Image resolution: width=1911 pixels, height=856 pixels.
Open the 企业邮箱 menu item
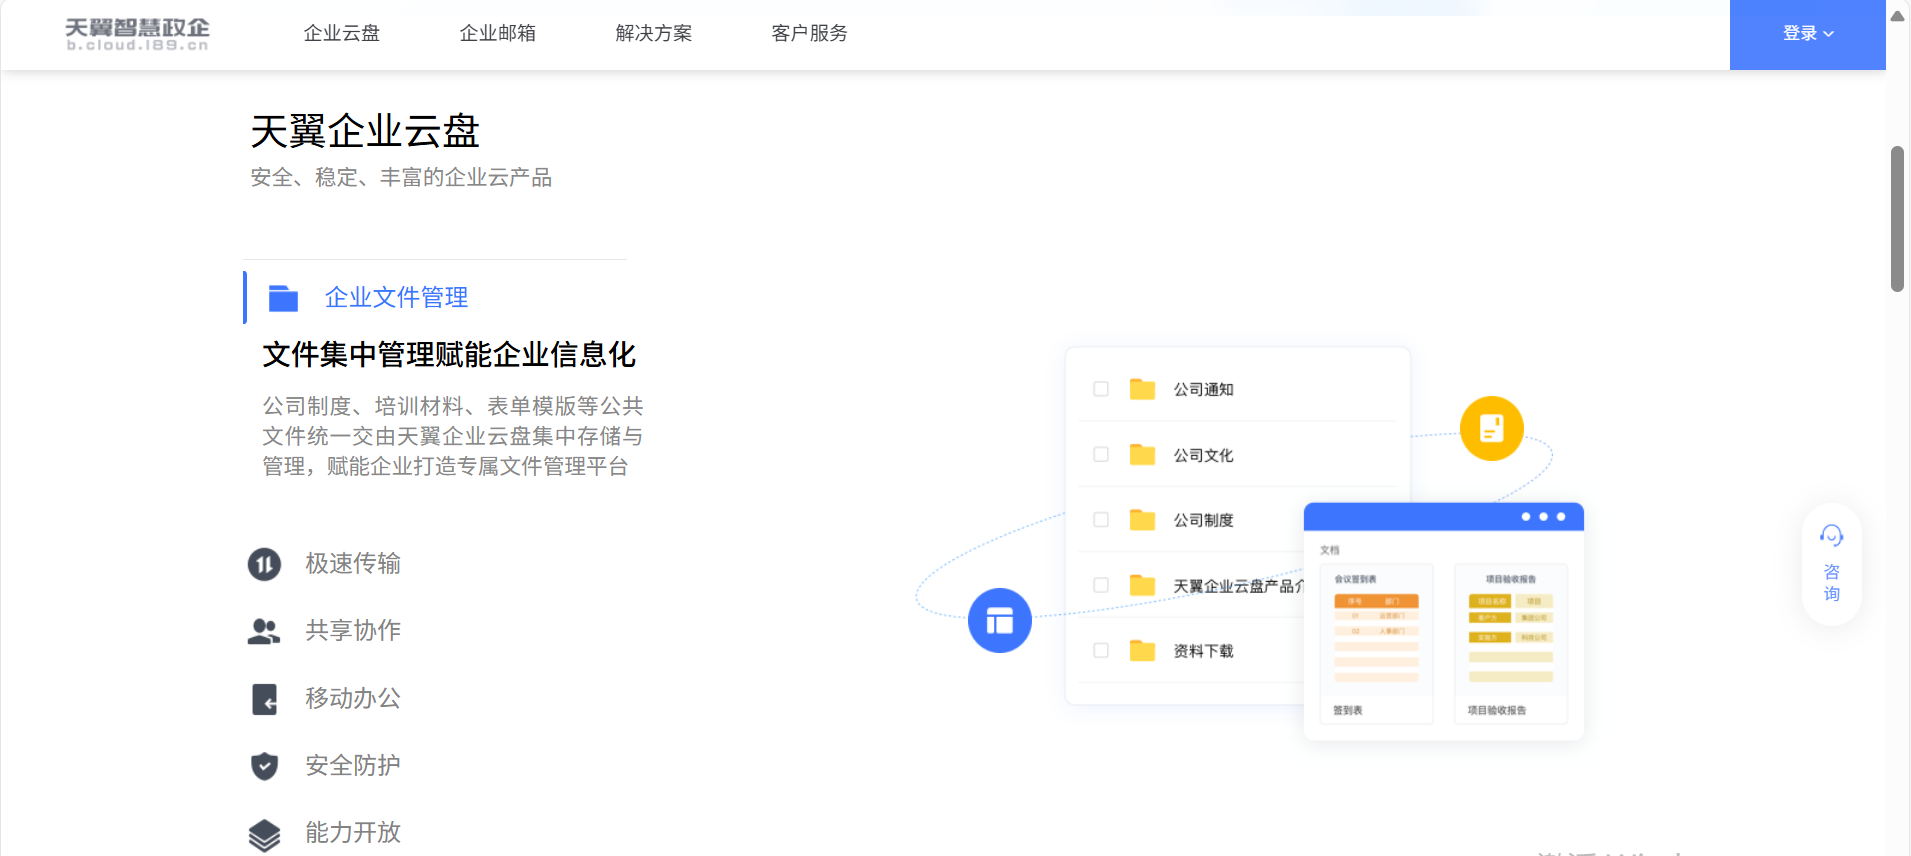498,33
